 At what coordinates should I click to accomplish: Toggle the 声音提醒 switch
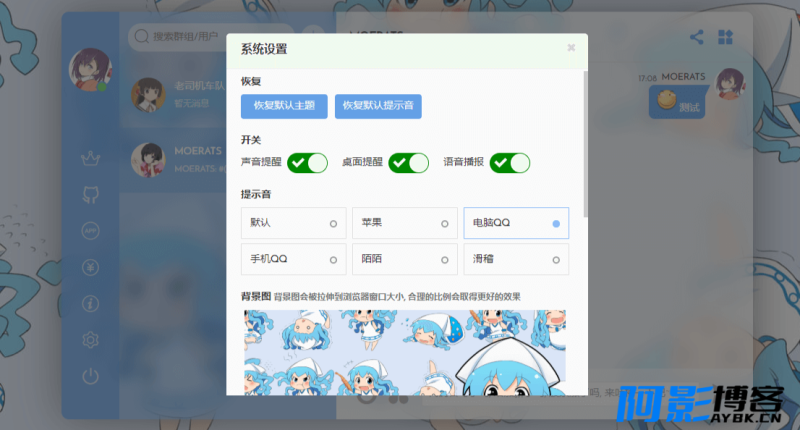[x=307, y=163]
